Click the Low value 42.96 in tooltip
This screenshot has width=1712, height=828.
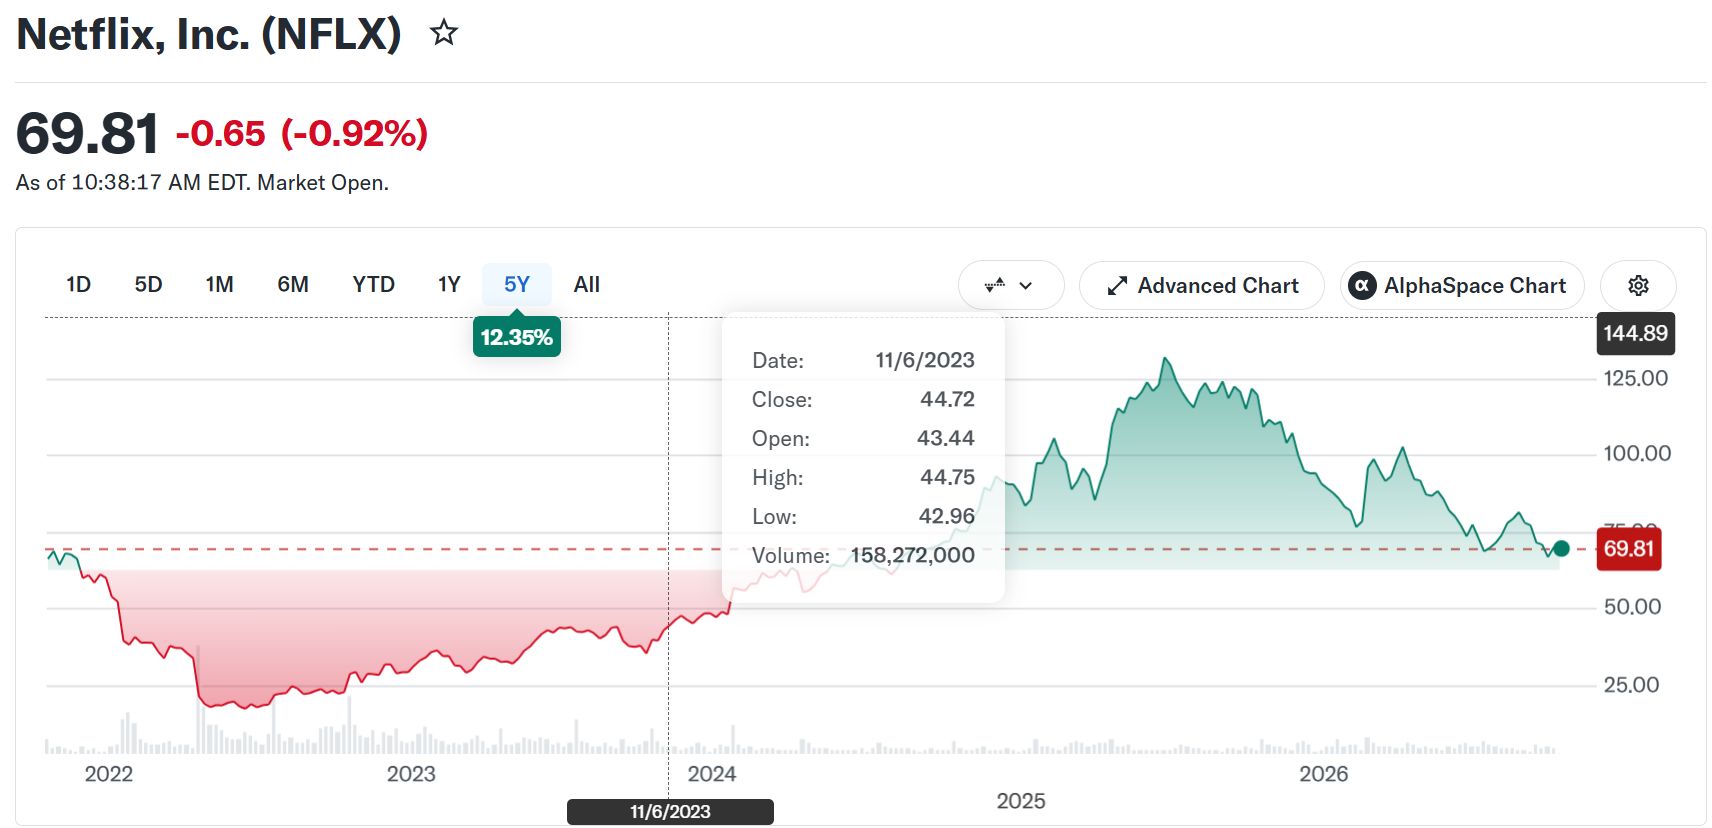pyautogui.click(x=946, y=516)
